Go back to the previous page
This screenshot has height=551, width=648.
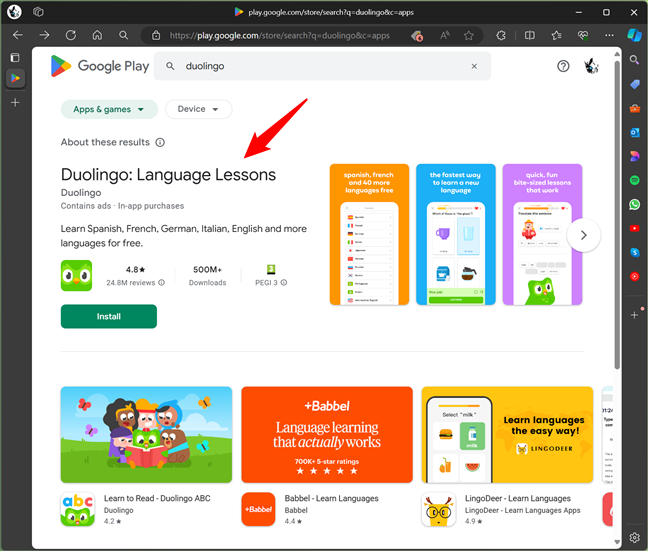tap(18, 35)
